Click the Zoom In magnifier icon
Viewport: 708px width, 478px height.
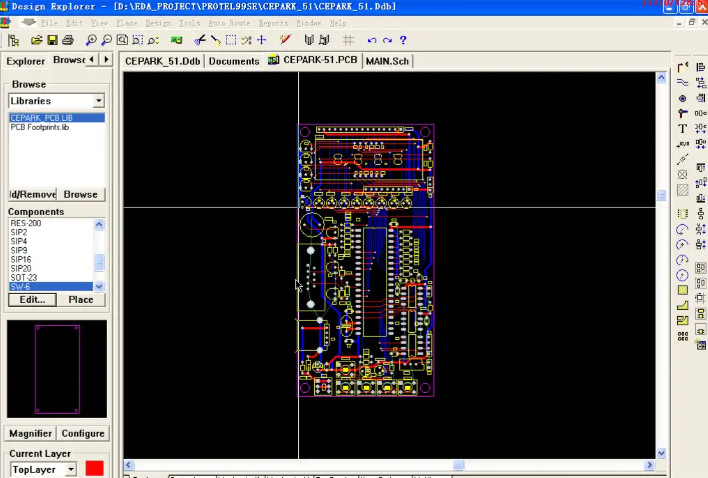[x=91, y=40]
